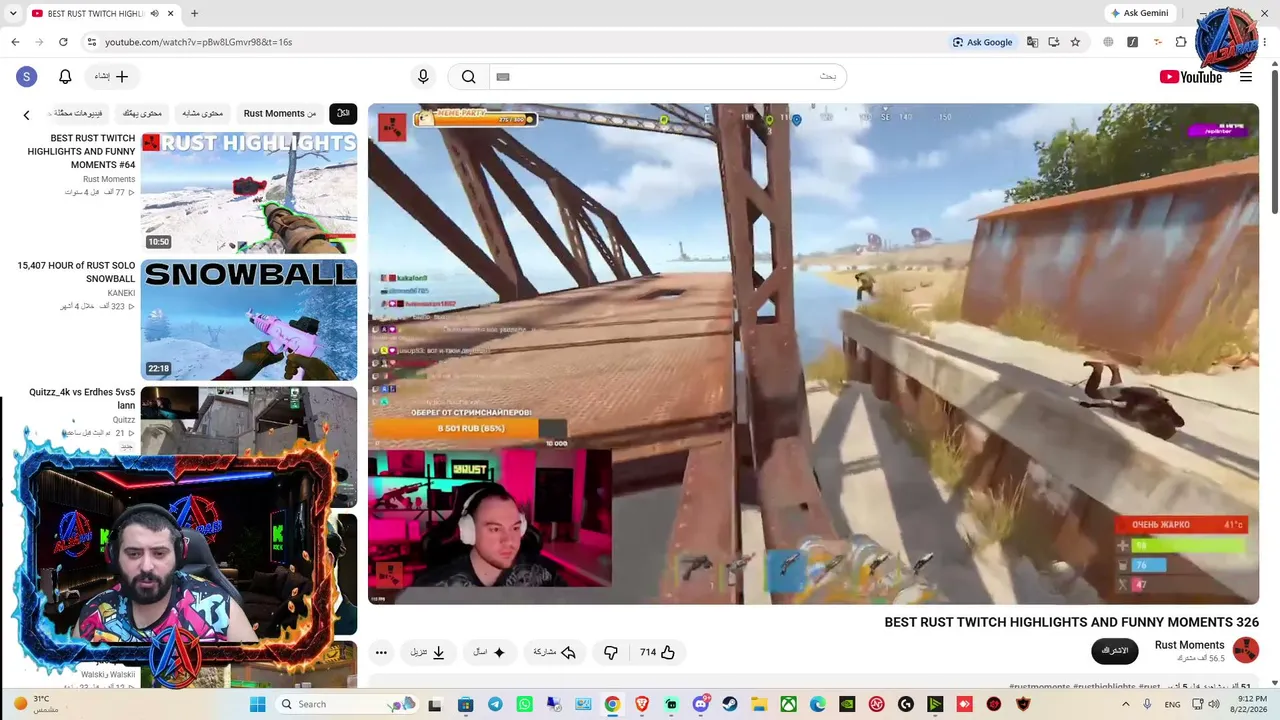Viewport: 1280px width, 720px height.
Task: Bookmark this page with the star
Action: click(1075, 42)
